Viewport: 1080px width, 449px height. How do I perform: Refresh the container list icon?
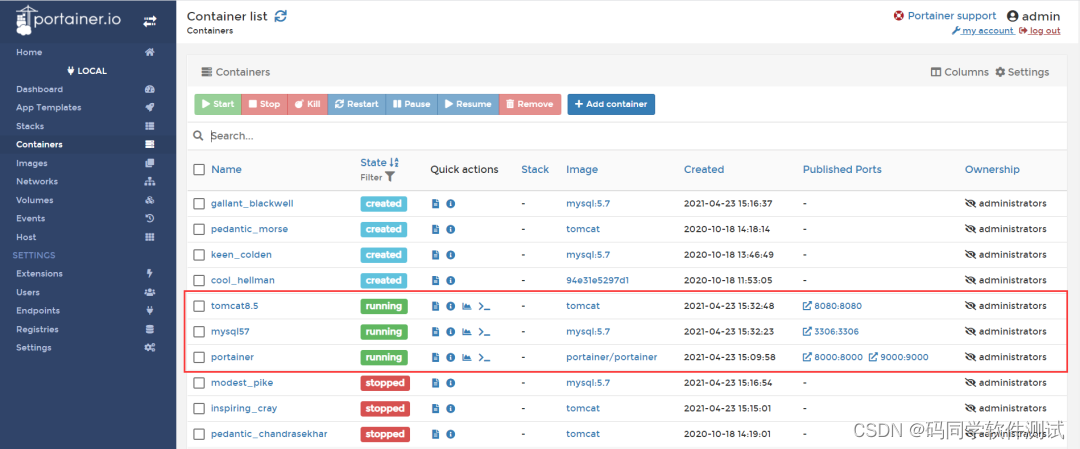tap(280, 16)
